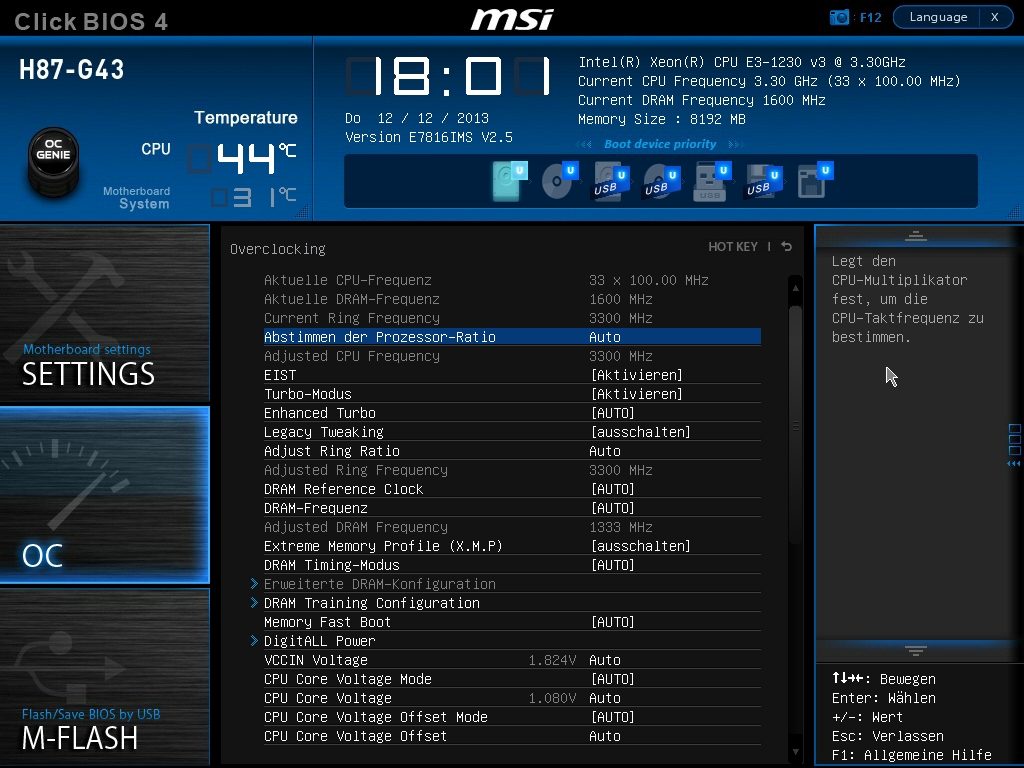Click the H87-G43 board name
The image size is (1024, 768).
pyautogui.click(x=71, y=69)
